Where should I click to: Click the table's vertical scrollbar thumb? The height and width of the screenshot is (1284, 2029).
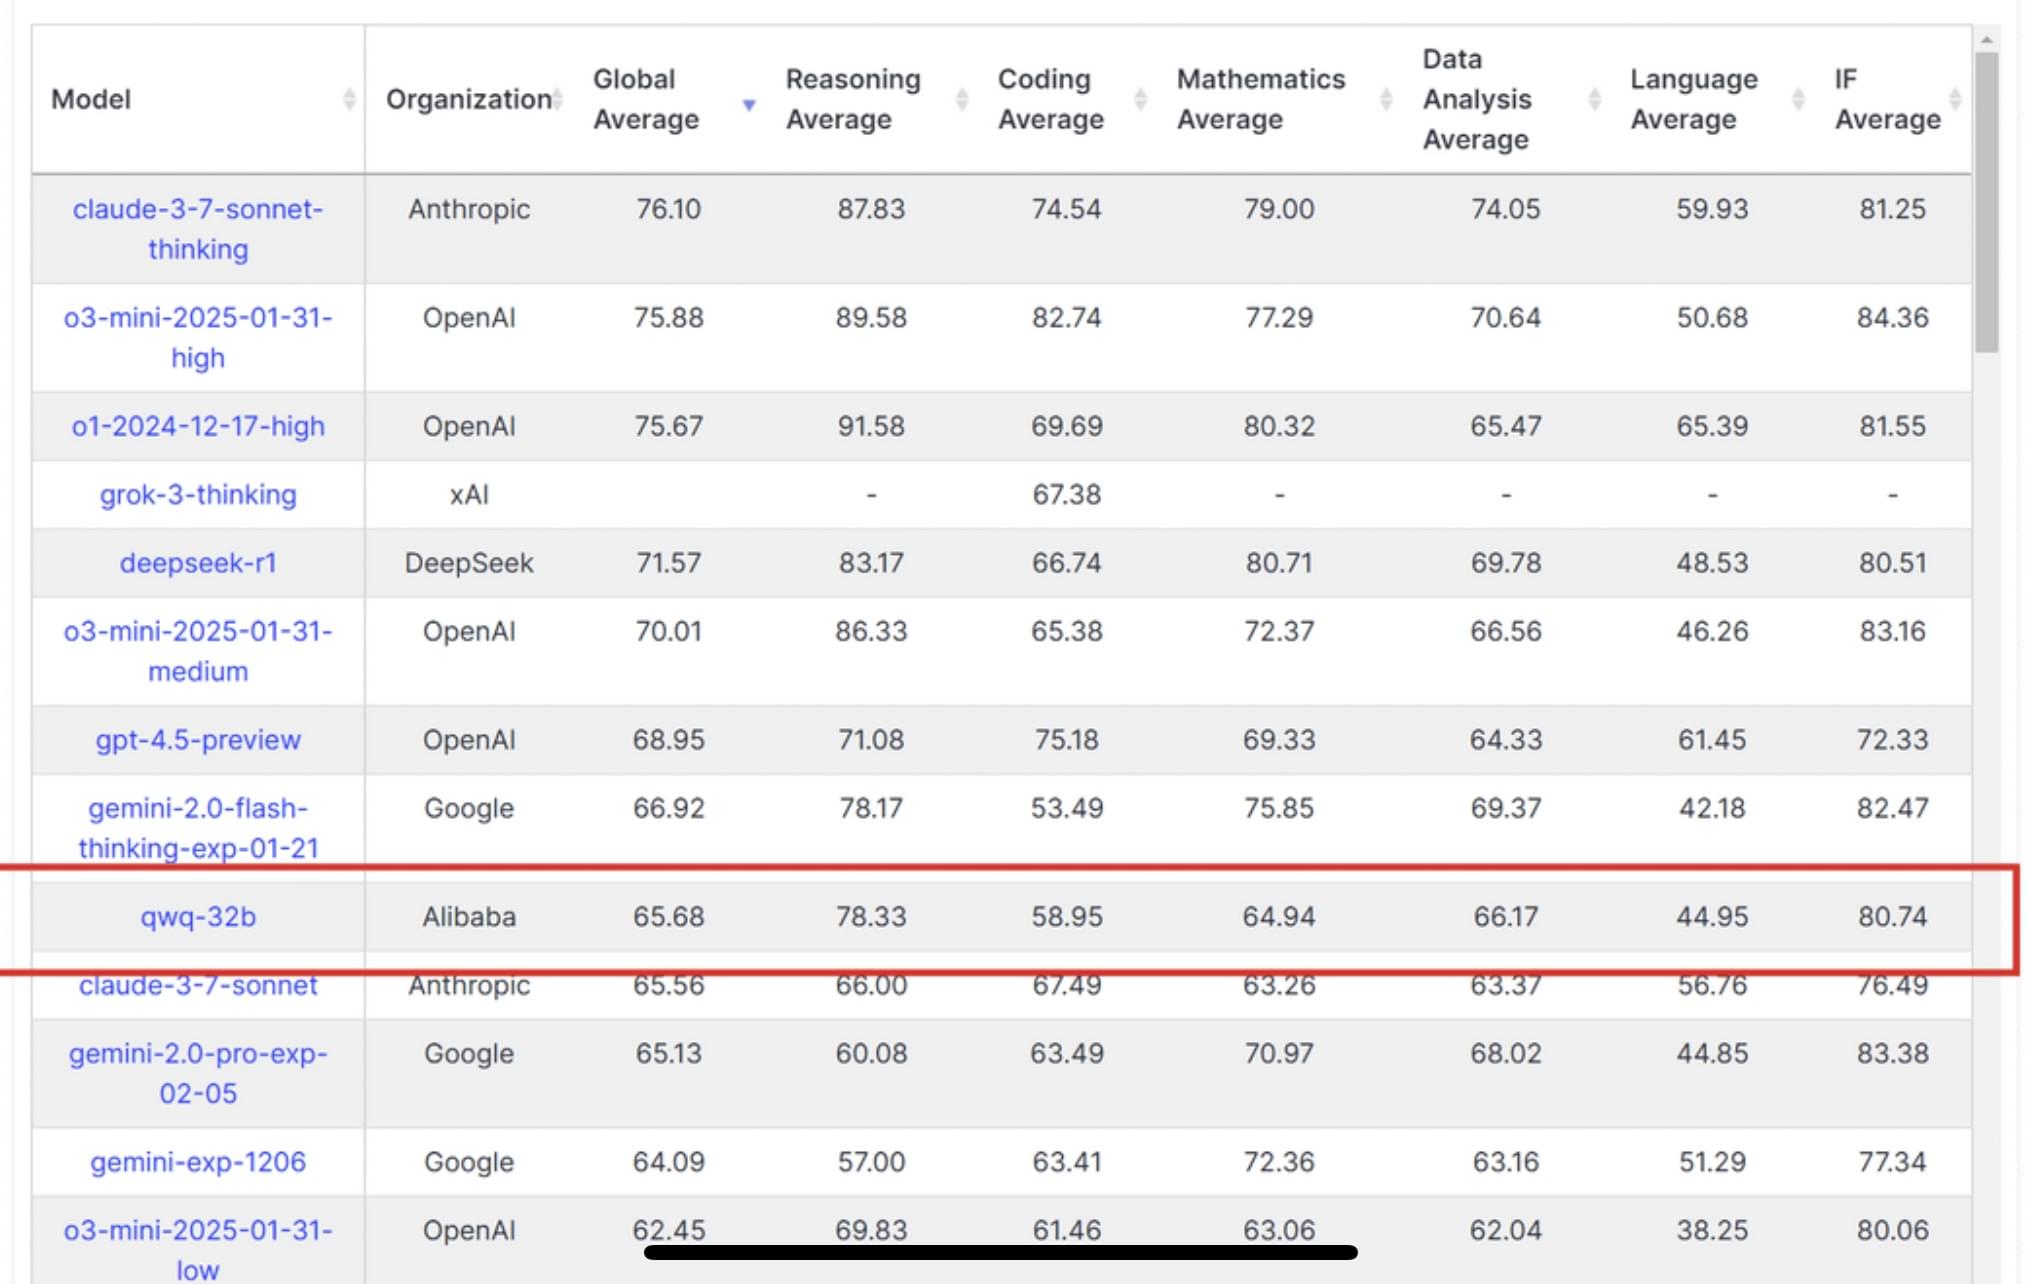pyautogui.click(x=1986, y=200)
